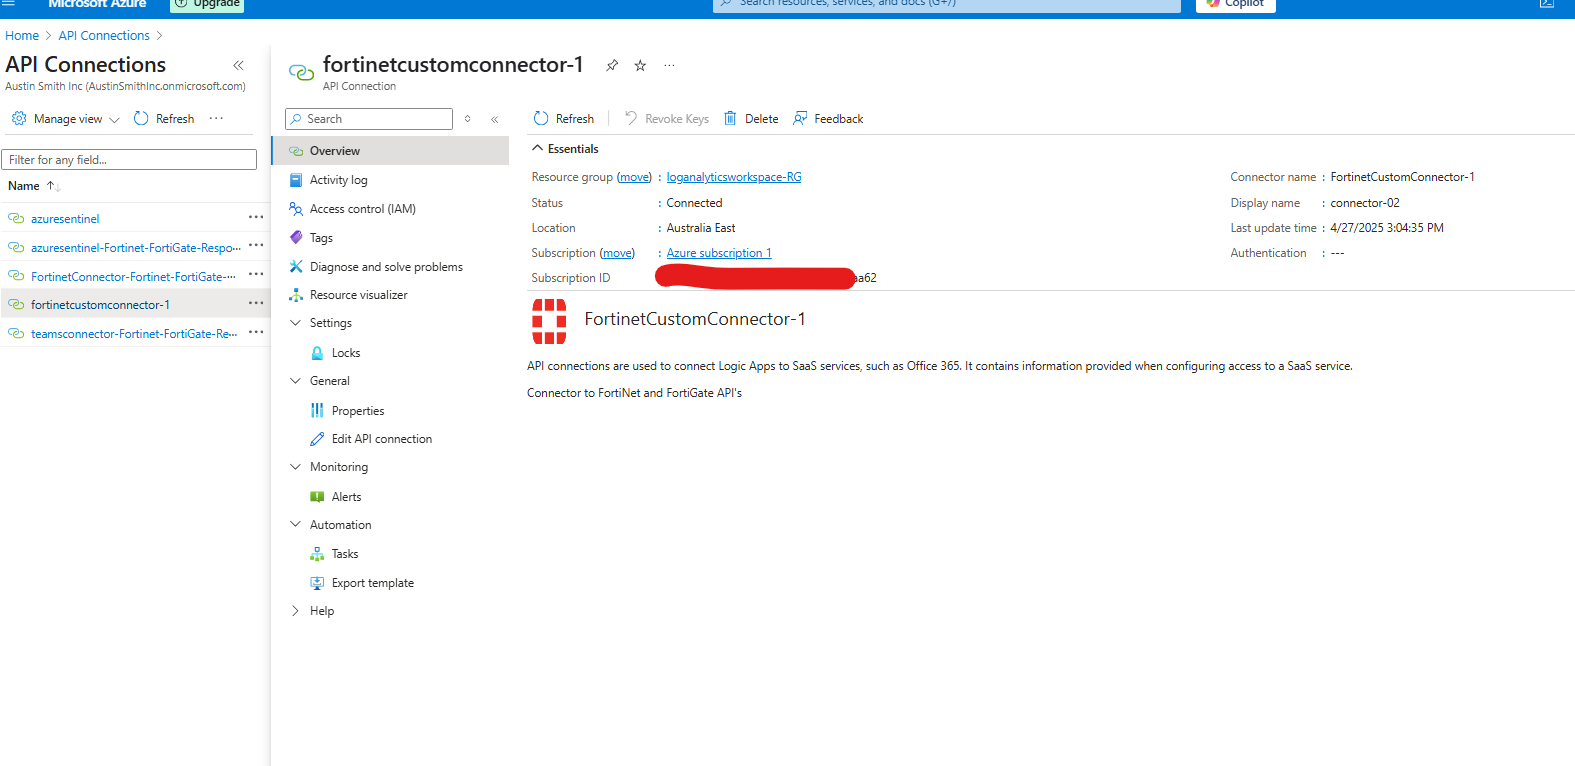
Task: Select fortinetcustomconnector-1 row in list
Action: point(135,304)
